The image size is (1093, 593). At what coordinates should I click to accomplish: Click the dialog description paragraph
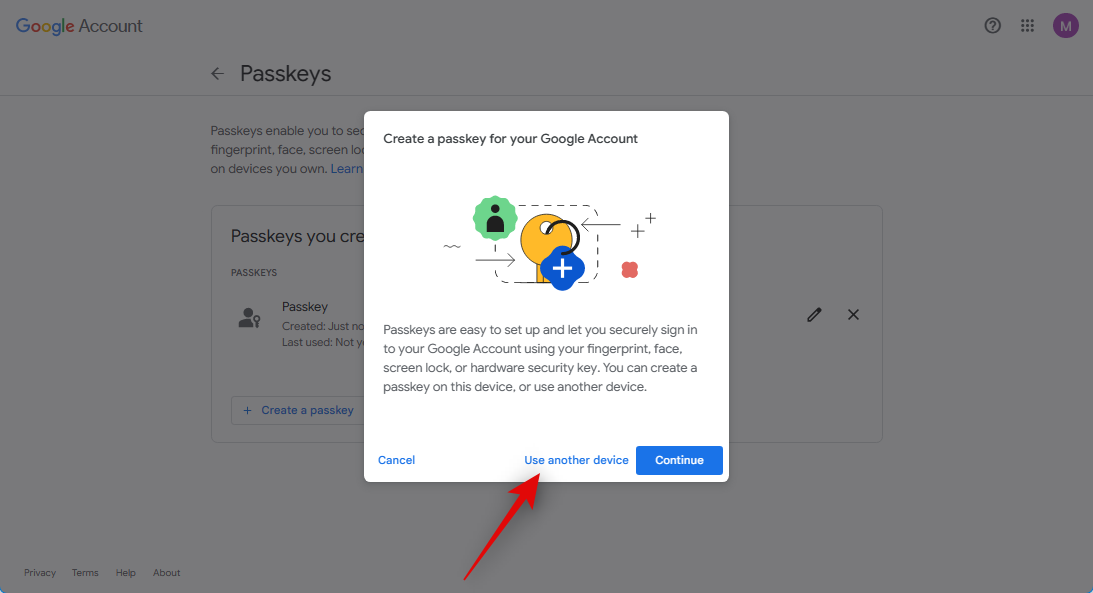[x=540, y=358]
